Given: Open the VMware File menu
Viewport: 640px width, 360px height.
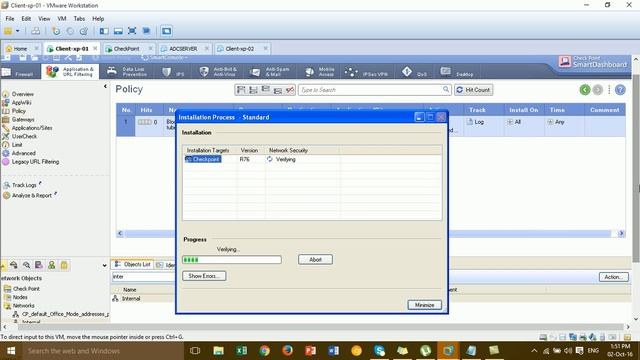Looking at the screenshot, I should pyautogui.click(x=10, y=19).
